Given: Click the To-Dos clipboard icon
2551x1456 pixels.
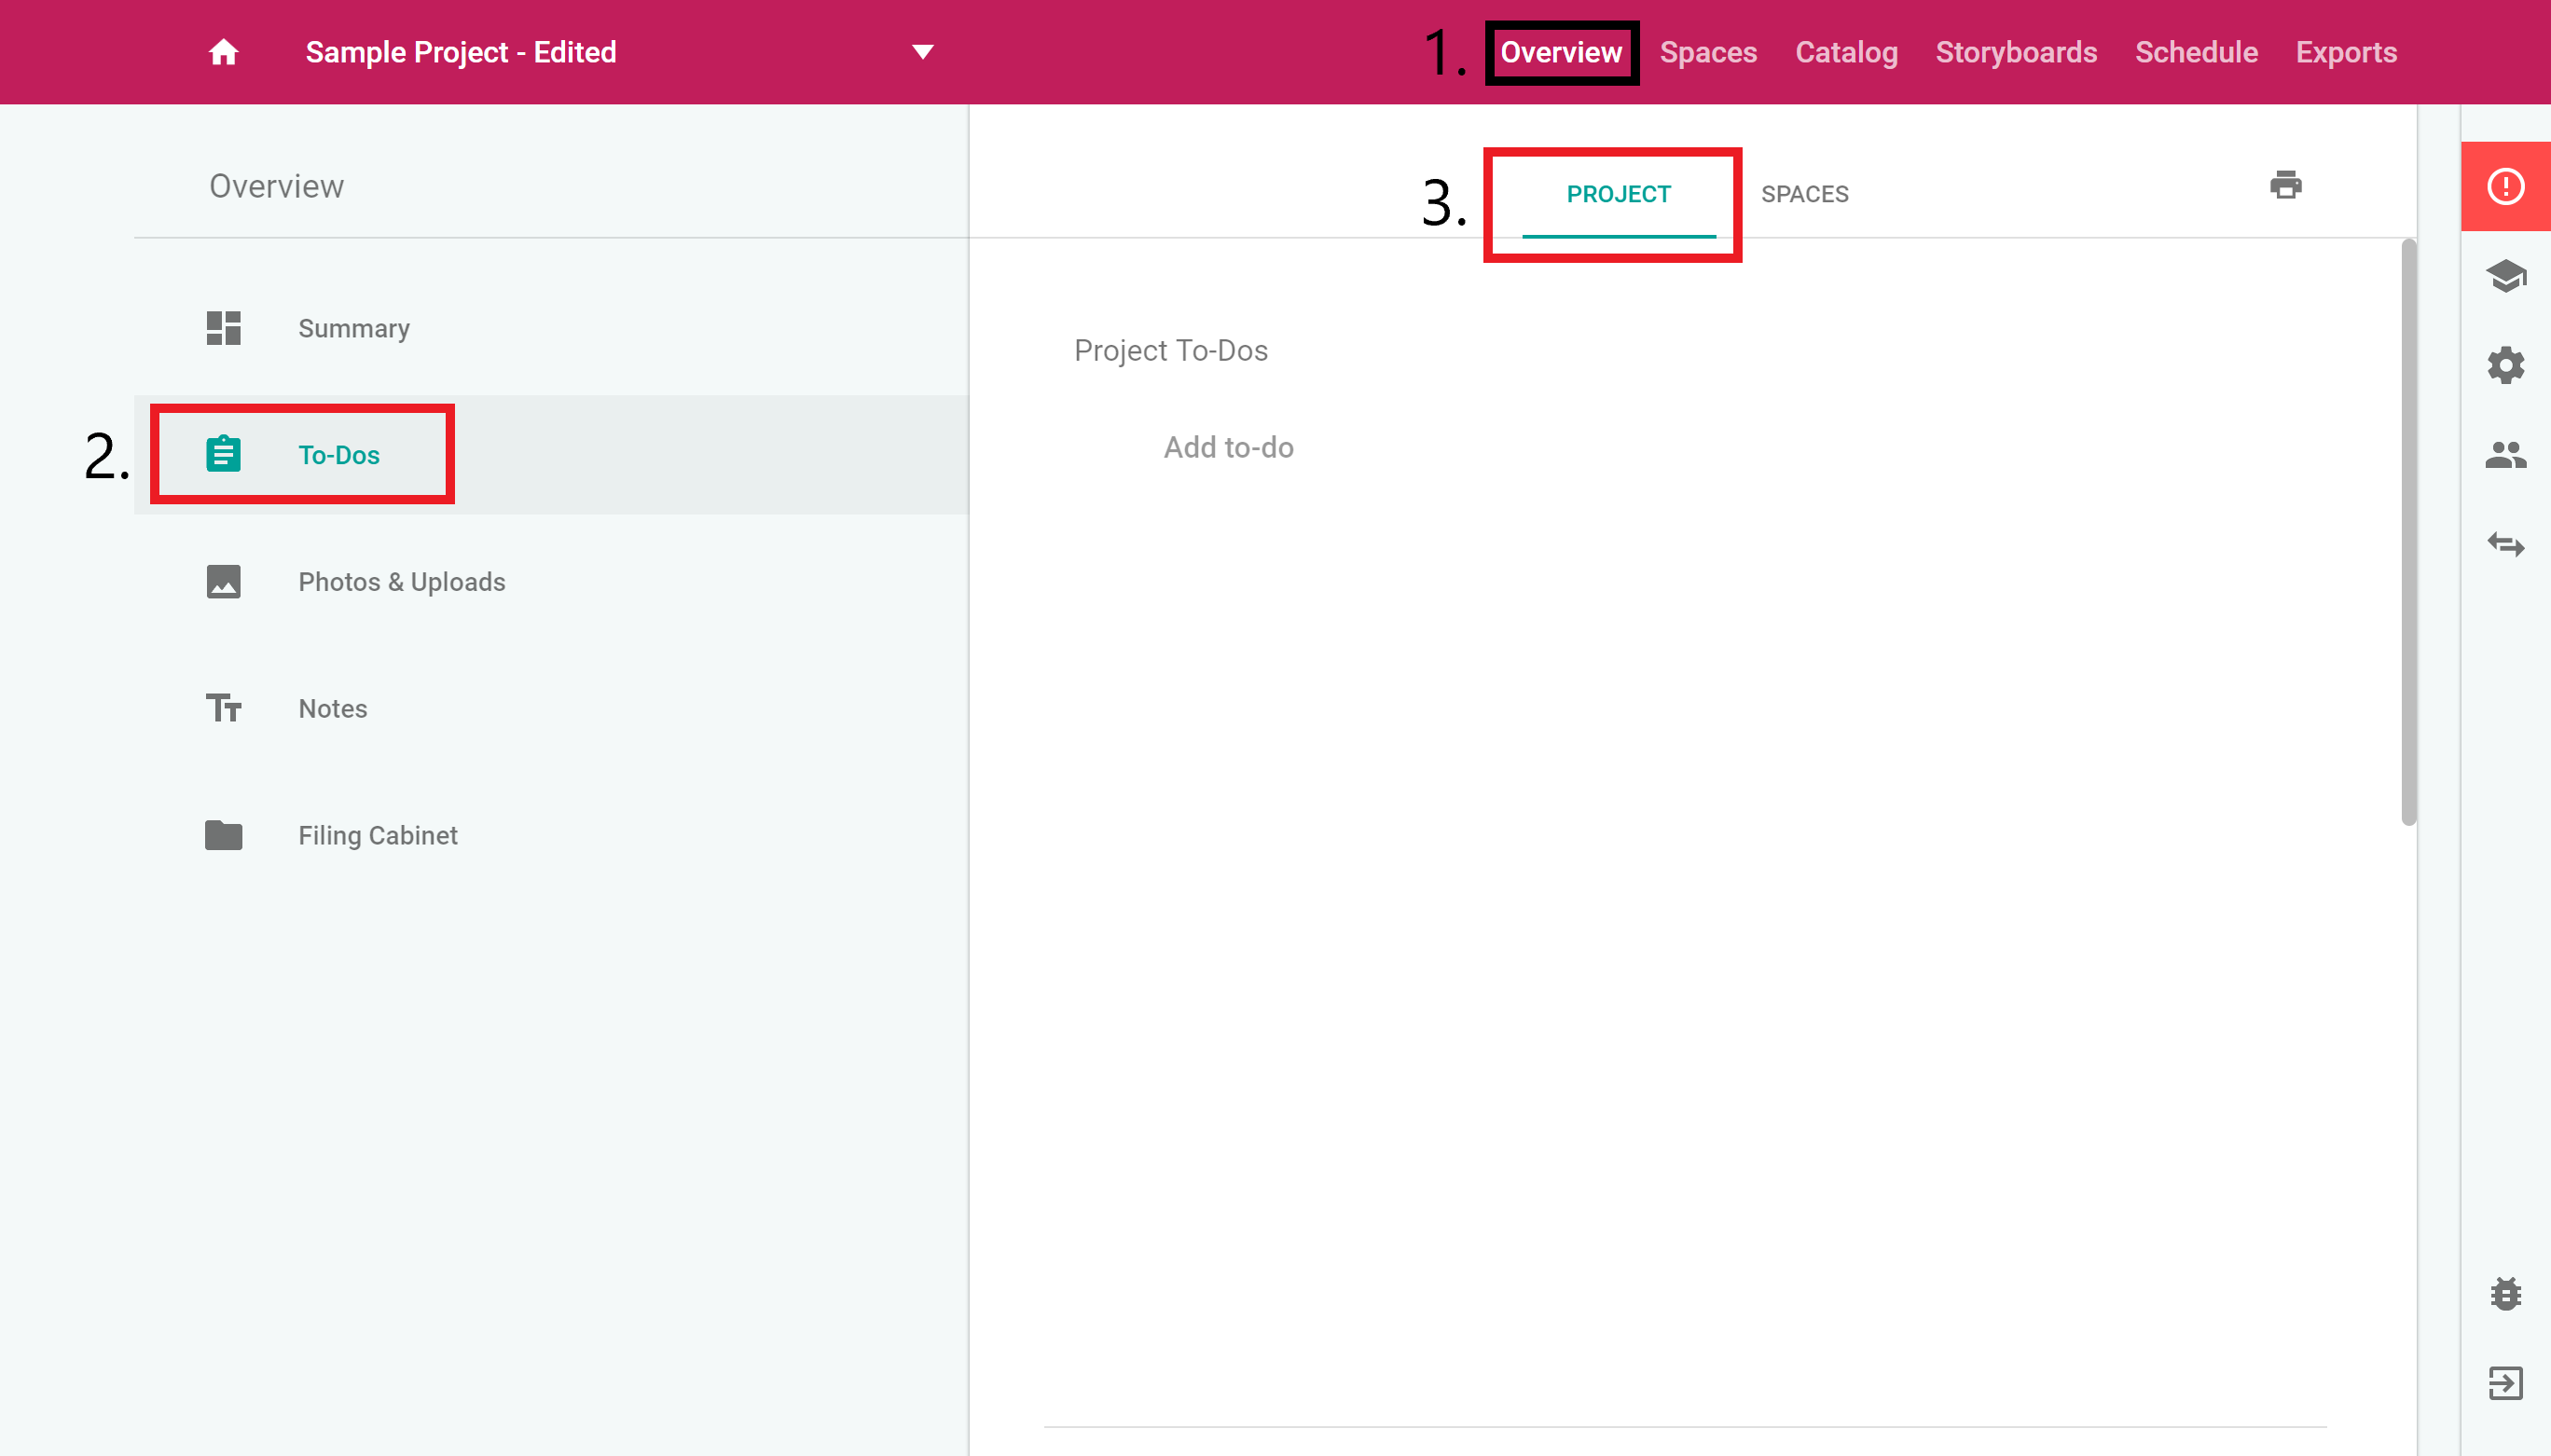Looking at the screenshot, I should pyautogui.click(x=223, y=454).
